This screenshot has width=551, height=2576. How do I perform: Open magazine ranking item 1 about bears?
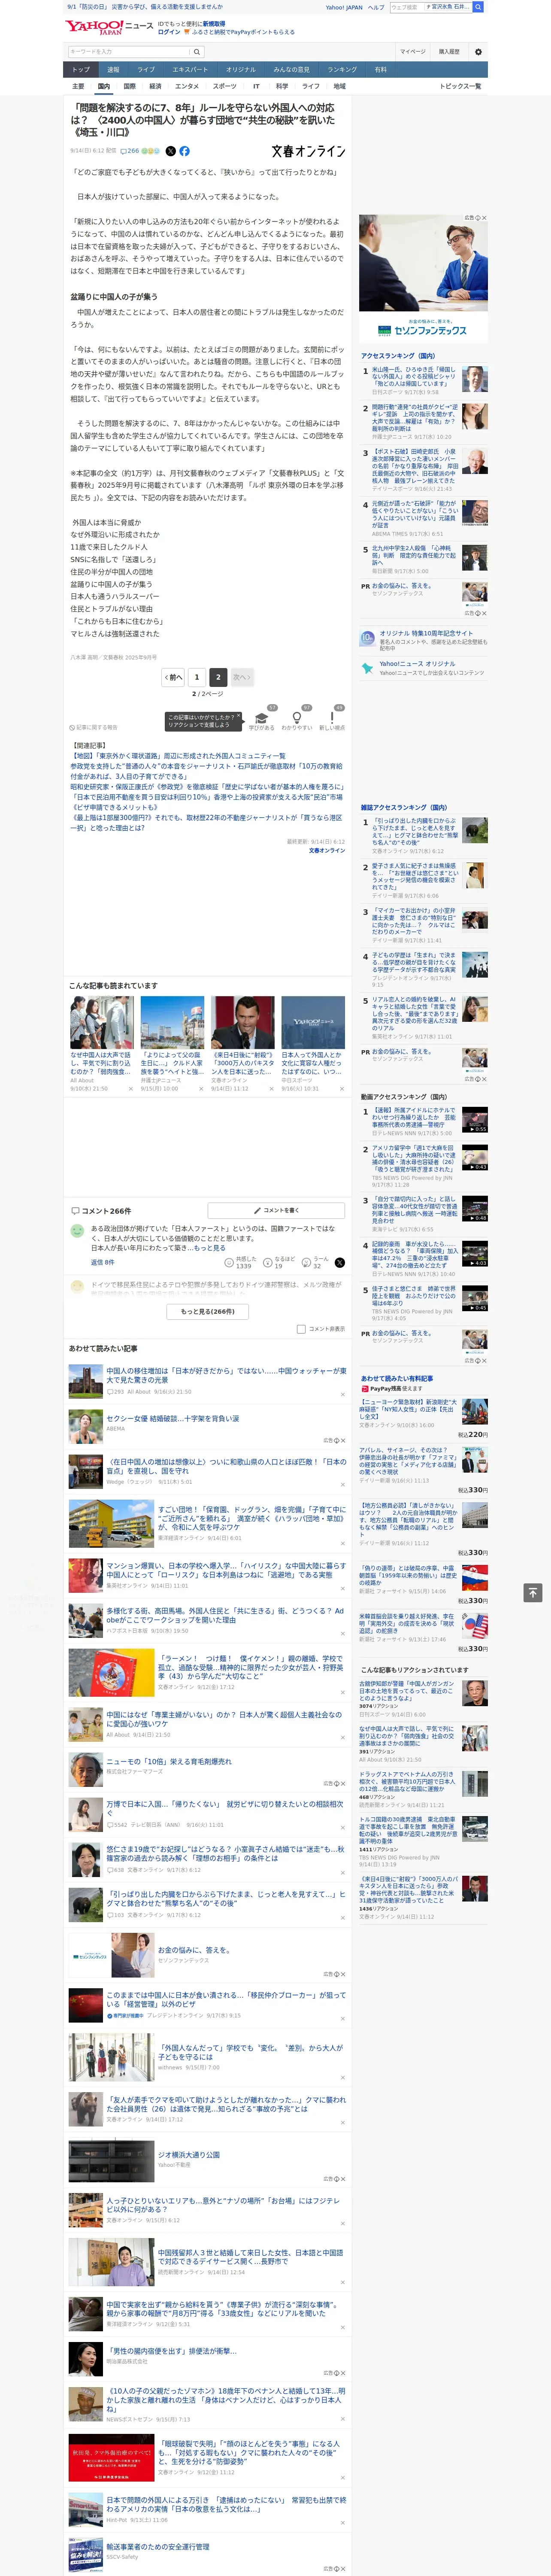[x=415, y=832]
